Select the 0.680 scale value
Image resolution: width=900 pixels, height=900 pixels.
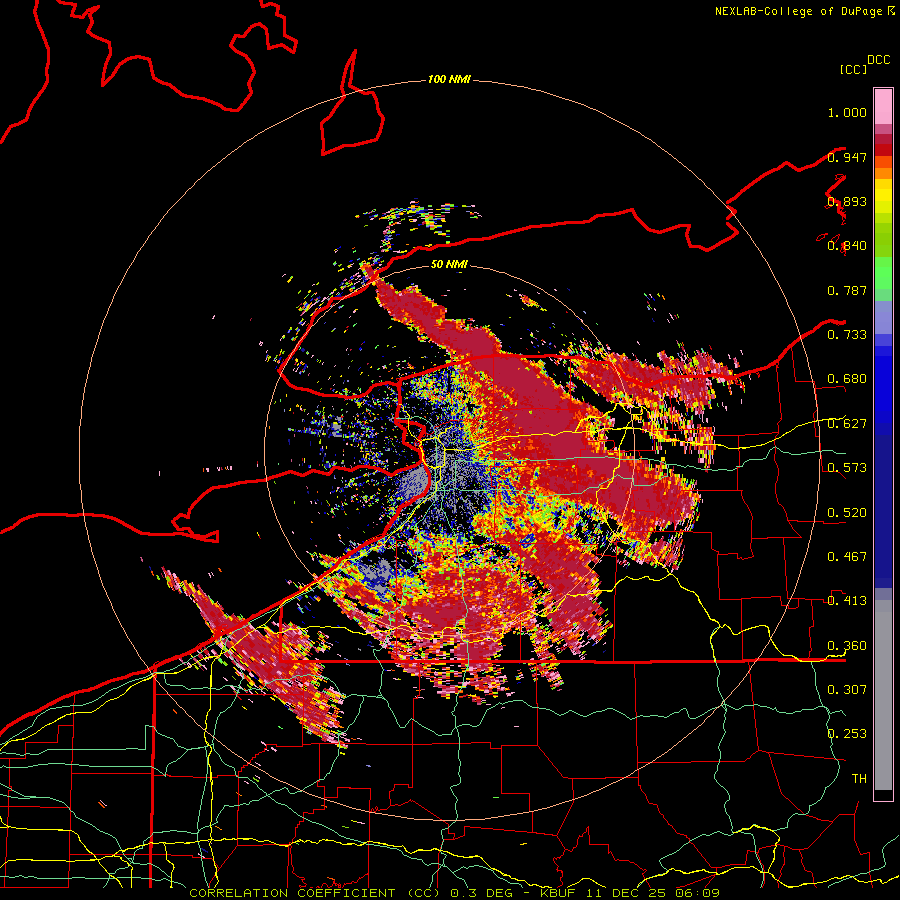tap(847, 379)
